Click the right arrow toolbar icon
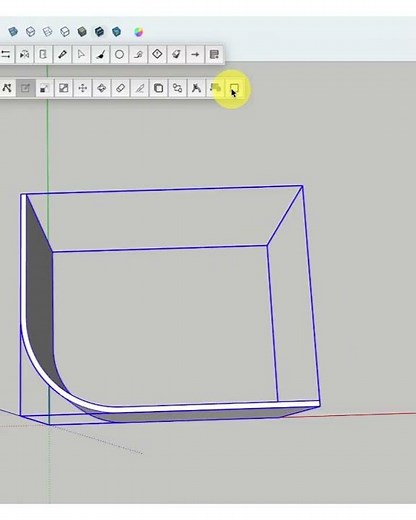Image resolution: width=416 pixels, height=520 pixels. [x=195, y=54]
